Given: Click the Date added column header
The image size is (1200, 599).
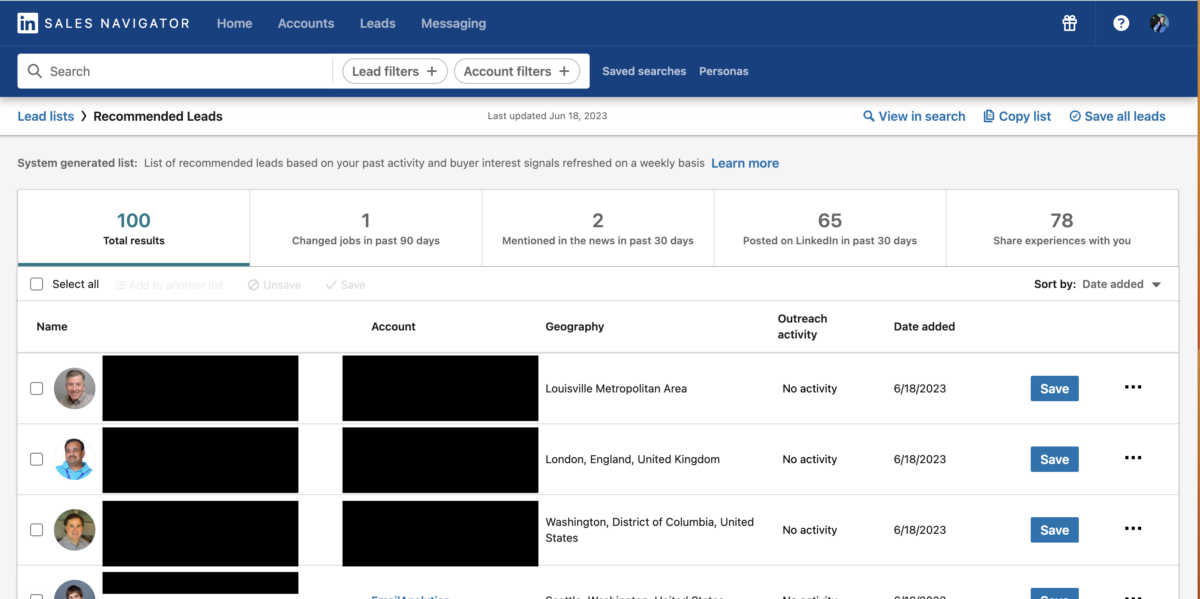Looking at the screenshot, I should click(x=924, y=326).
